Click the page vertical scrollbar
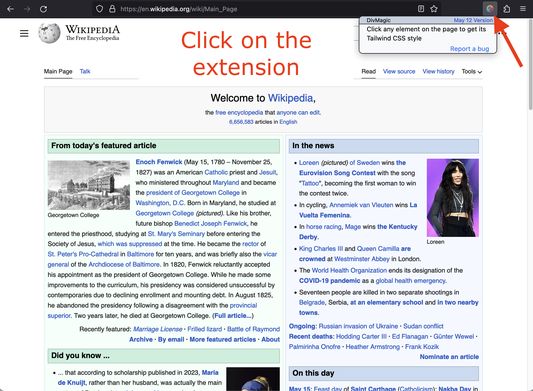Viewport: 533px width, 391px height. point(530,65)
